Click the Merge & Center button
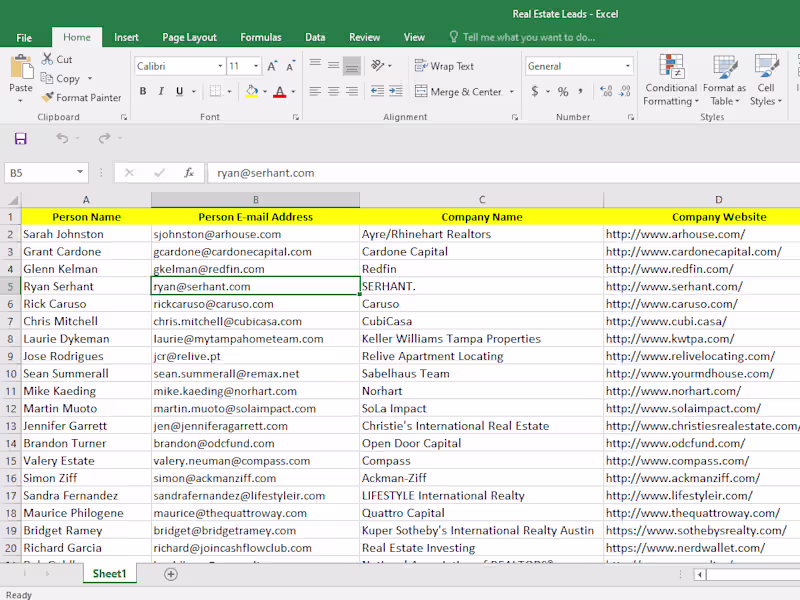The image size is (800, 600). [458, 92]
